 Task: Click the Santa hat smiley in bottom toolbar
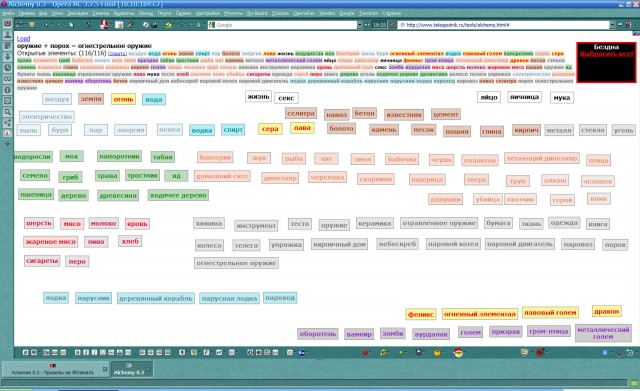458,353
